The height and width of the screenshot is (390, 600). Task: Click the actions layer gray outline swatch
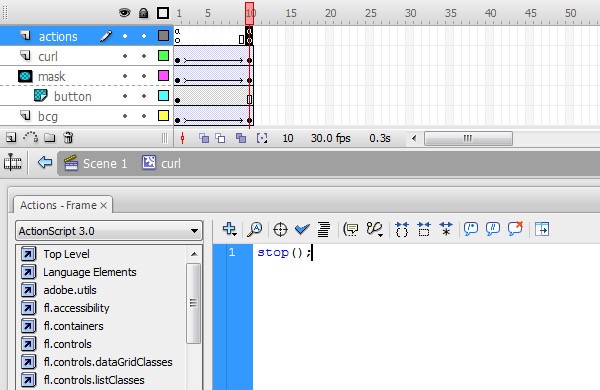tap(163, 36)
